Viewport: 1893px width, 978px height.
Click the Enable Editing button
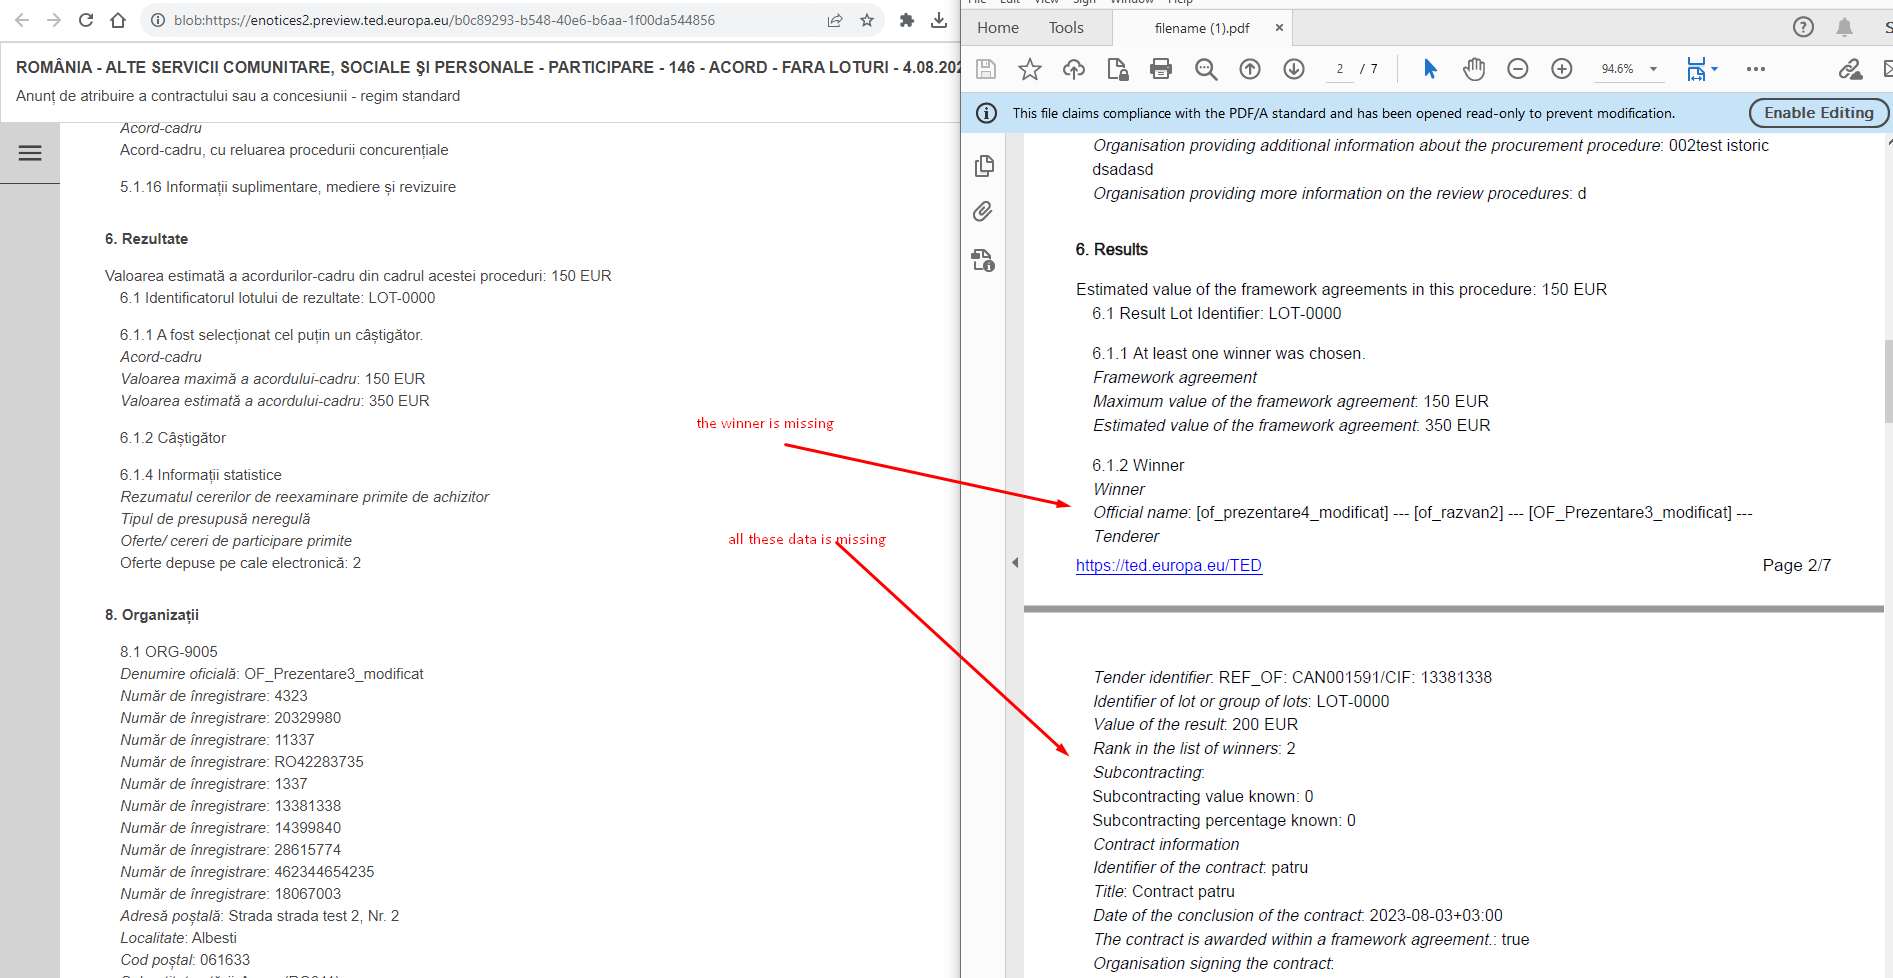coord(1818,113)
